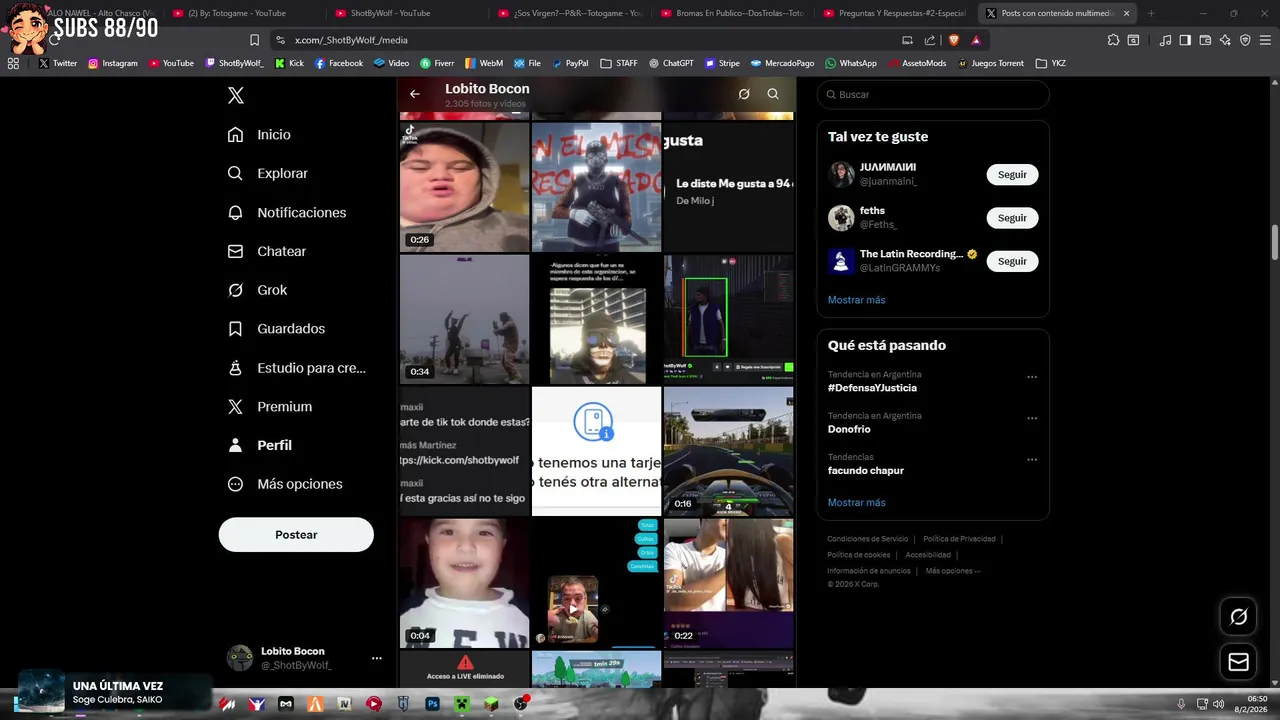Open the floating Grok button

point(1238,617)
